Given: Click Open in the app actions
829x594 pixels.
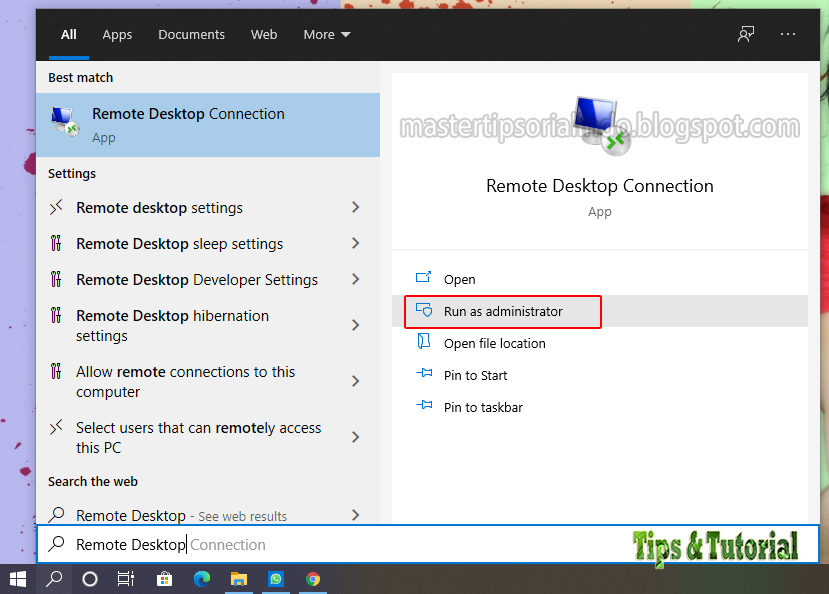Looking at the screenshot, I should (x=600, y=280).
